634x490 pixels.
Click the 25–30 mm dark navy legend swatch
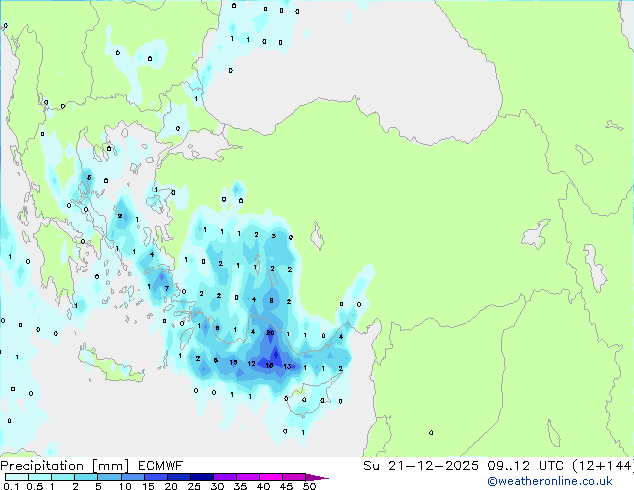pyautogui.click(x=202, y=477)
